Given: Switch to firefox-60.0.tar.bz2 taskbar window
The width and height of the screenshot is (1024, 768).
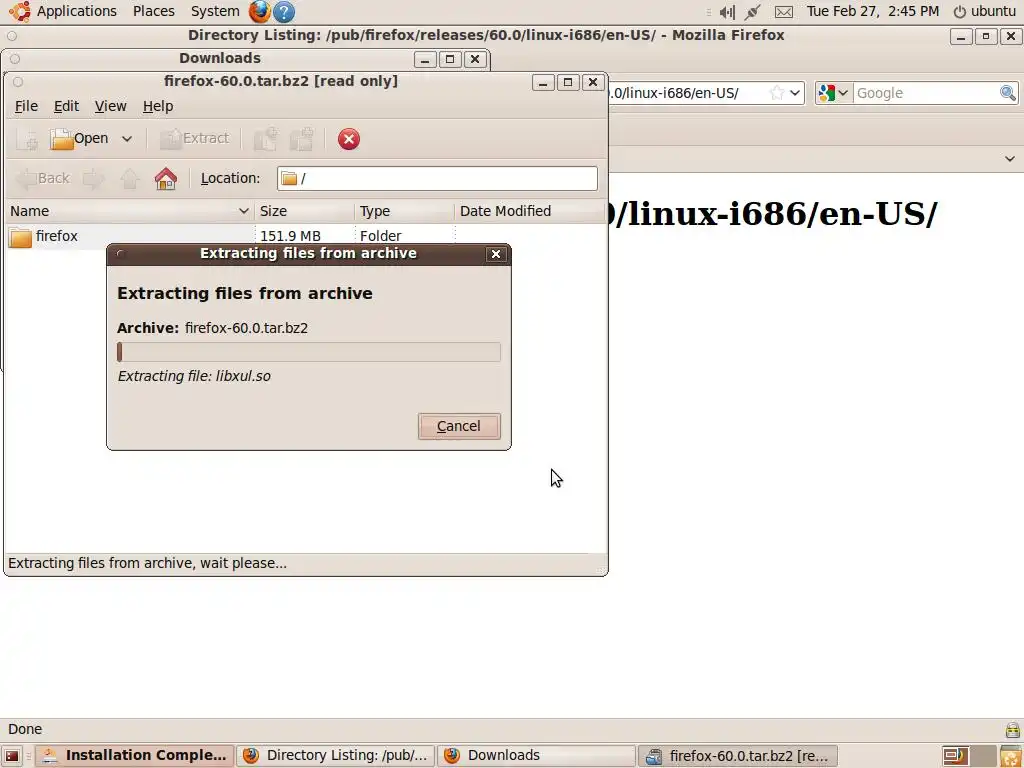Looking at the screenshot, I should point(738,756).
